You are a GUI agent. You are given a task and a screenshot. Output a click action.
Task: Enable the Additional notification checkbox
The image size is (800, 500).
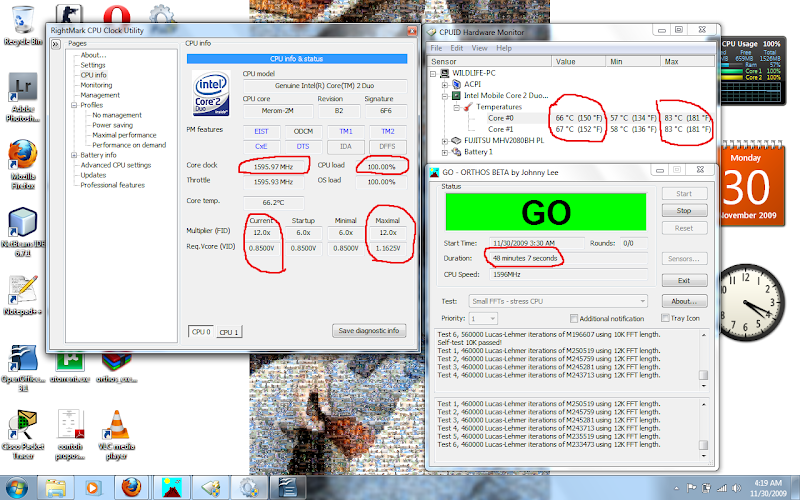(573, 318)
